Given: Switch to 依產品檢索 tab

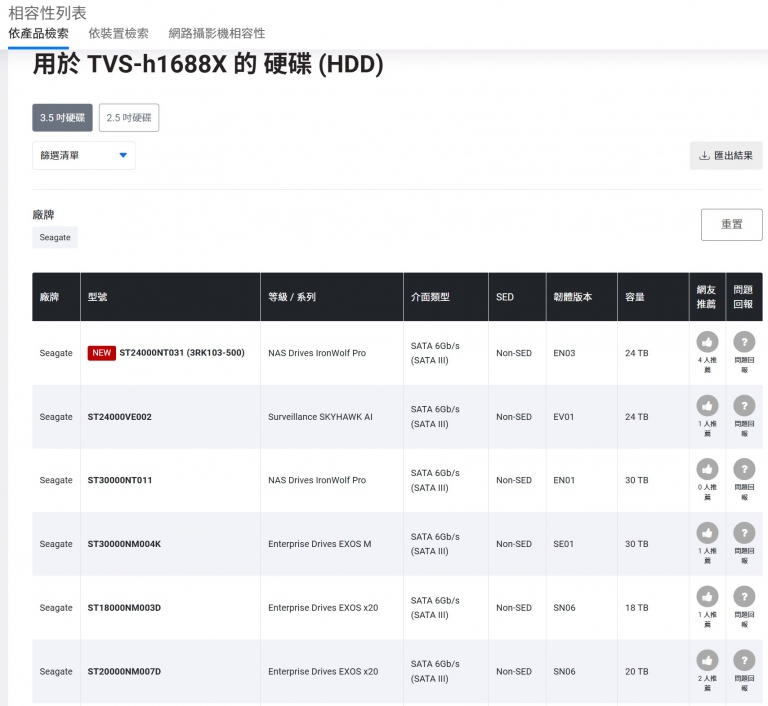Looking at the screenshot, I should pyautogui.click(x=38, y=33).
